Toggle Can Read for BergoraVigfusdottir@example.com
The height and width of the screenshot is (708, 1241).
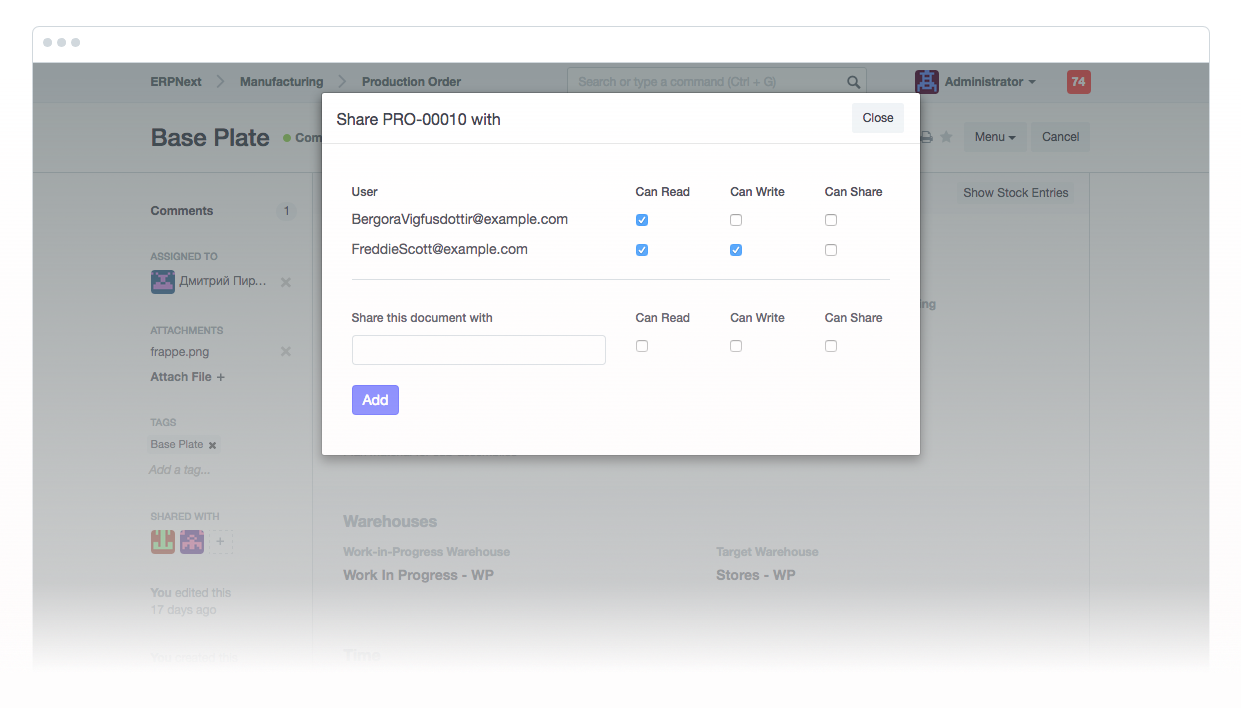click(642, 220)
